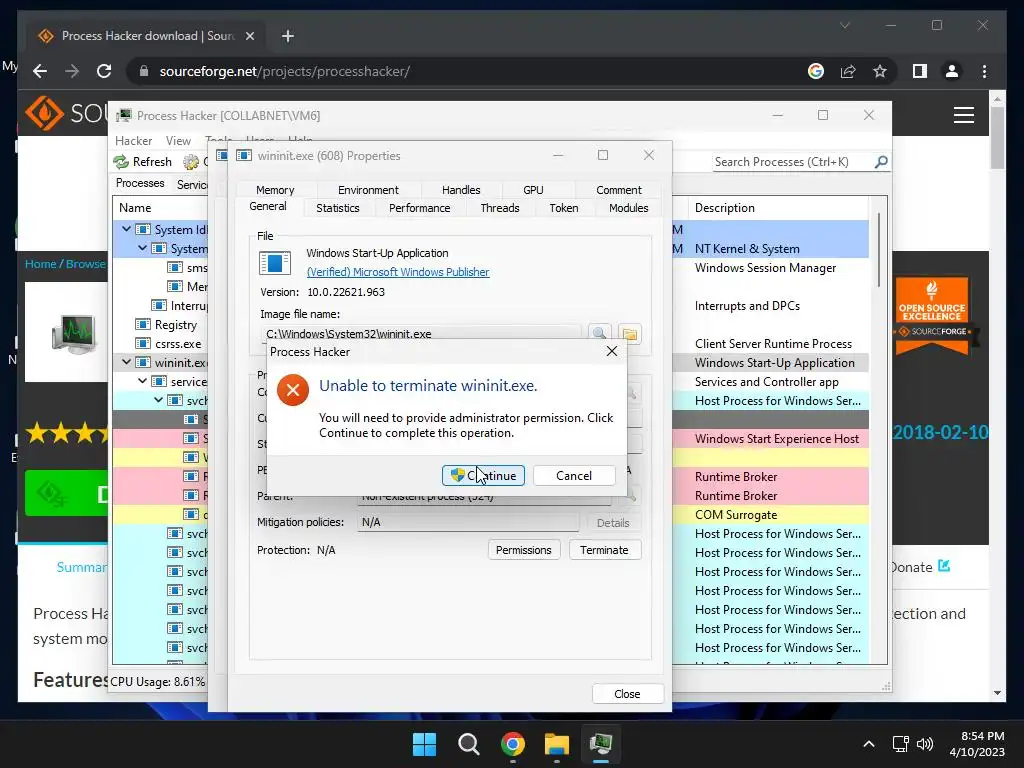Focus the Search Processes field
The image size is (1024, 768).
click(793, 162)
